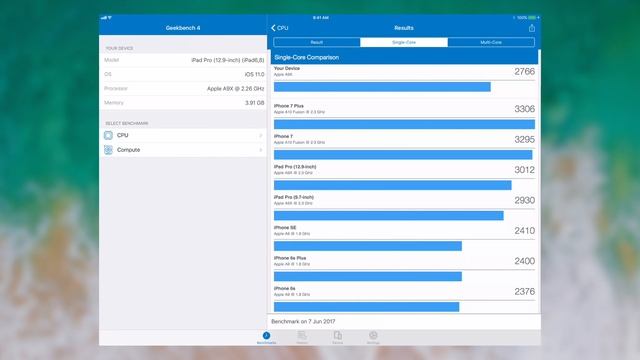Screen dimensions: 640x360
Task: Click the iPhone 6s Plus score 2400
Action: (524, 261)
